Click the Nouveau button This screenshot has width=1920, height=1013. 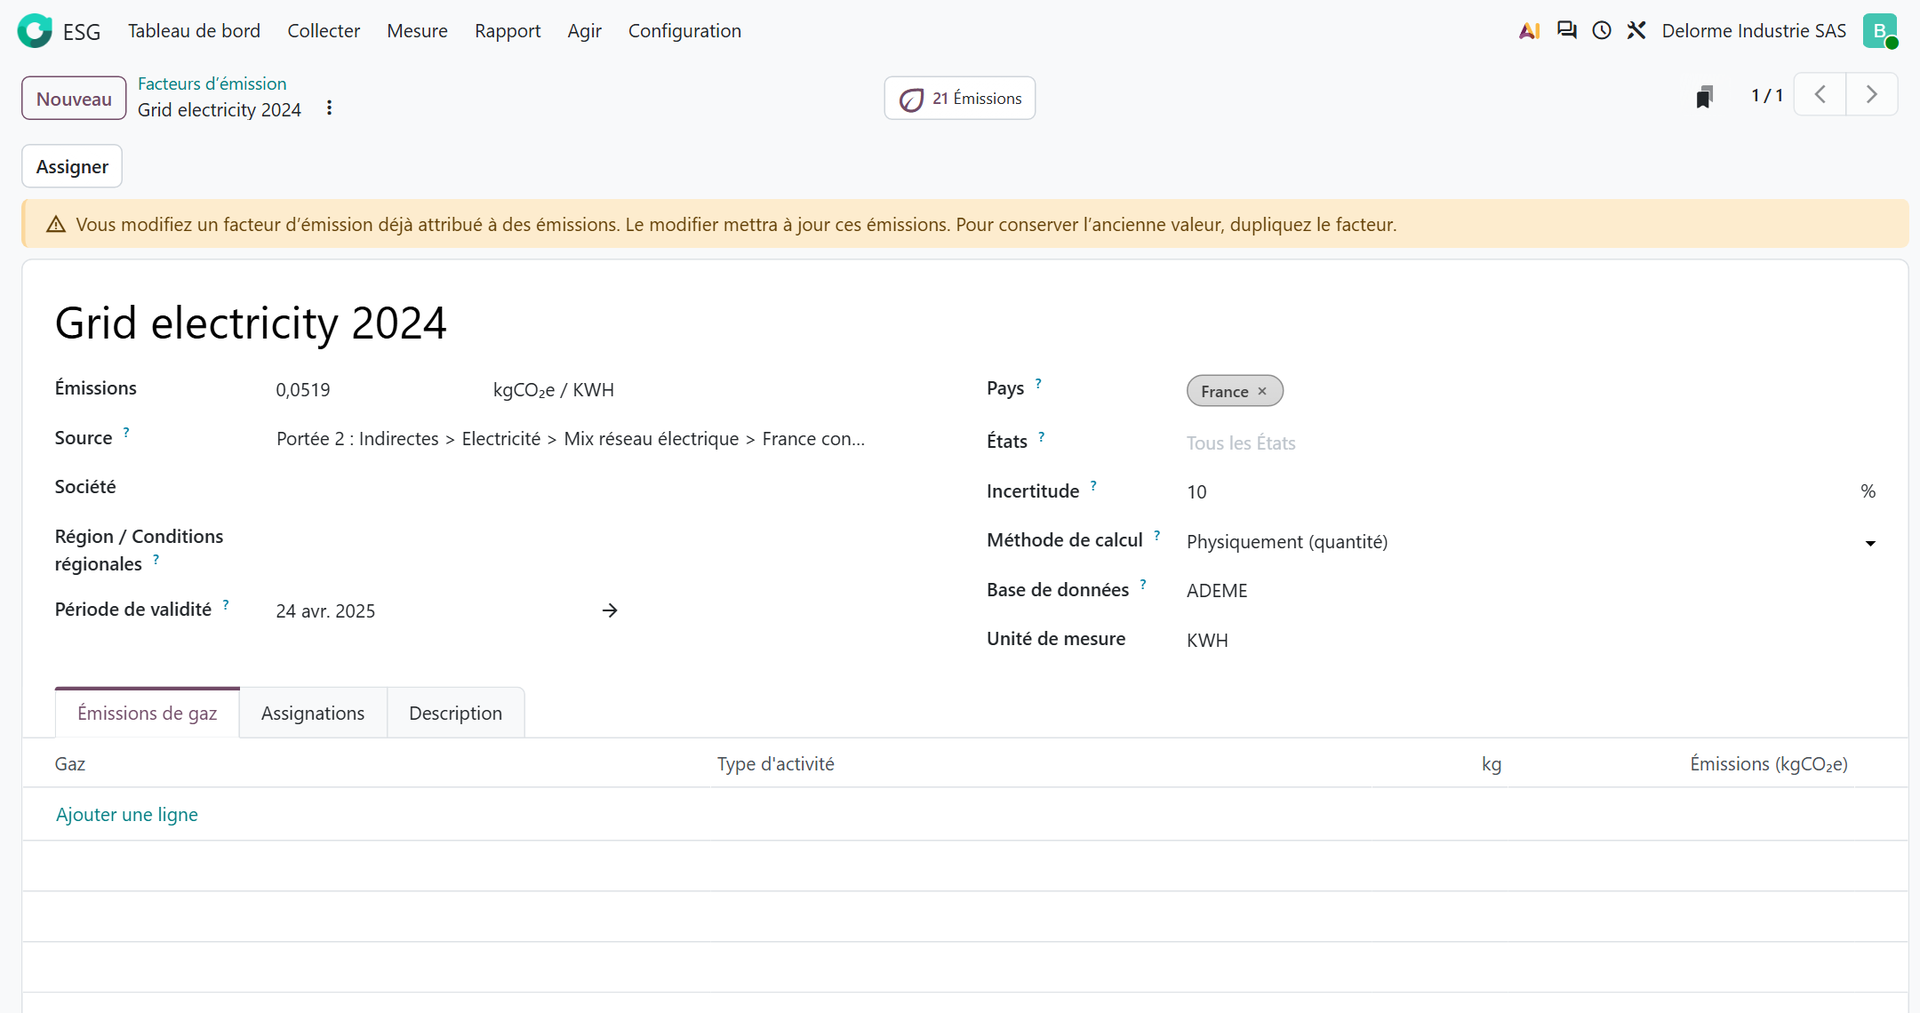point(74,98)
